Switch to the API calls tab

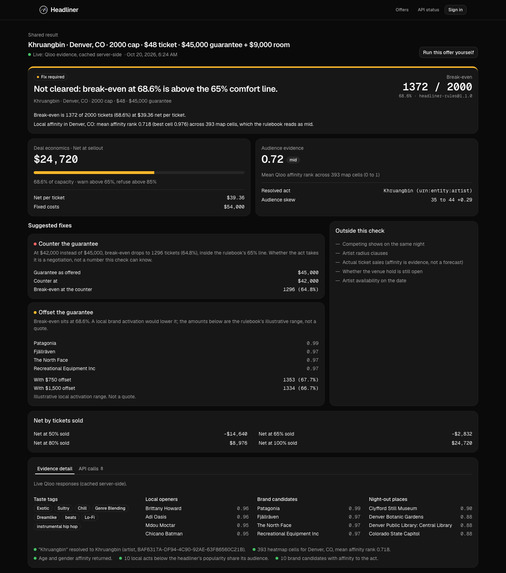[91, 468]
